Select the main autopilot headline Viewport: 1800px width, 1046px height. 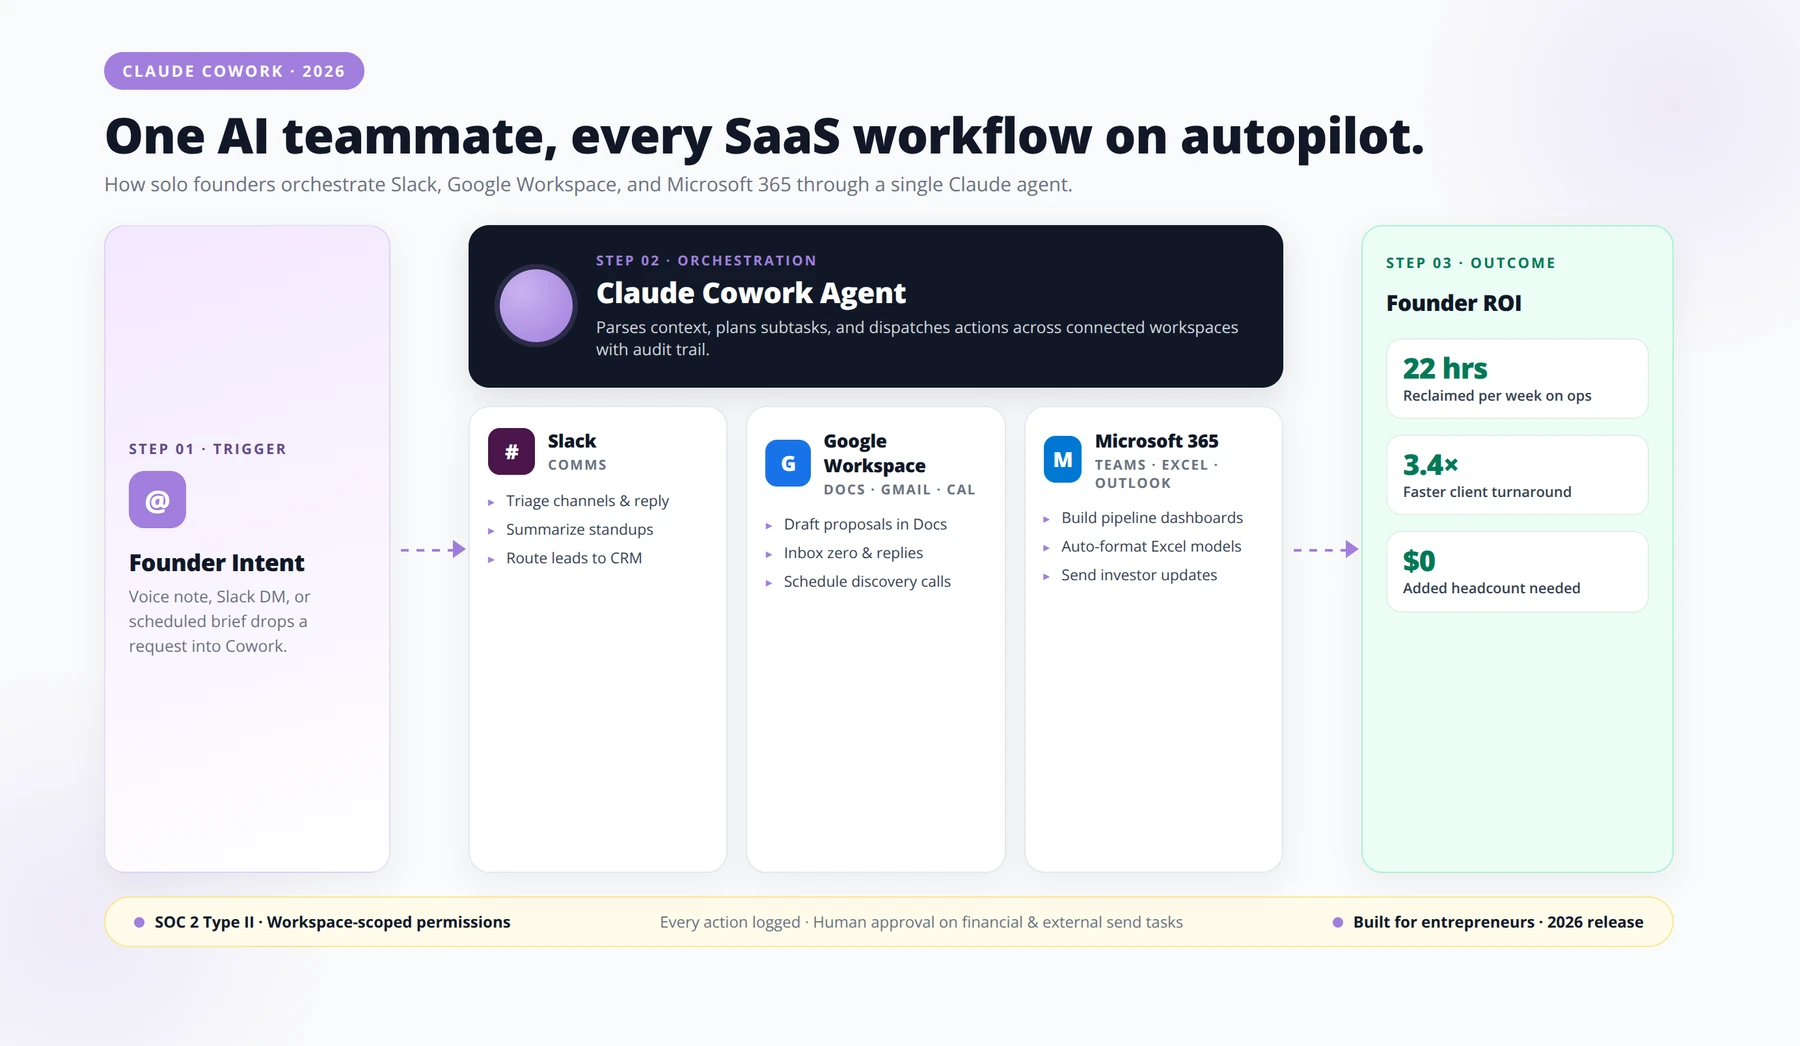pyautogui.click(x=764, y=136)
